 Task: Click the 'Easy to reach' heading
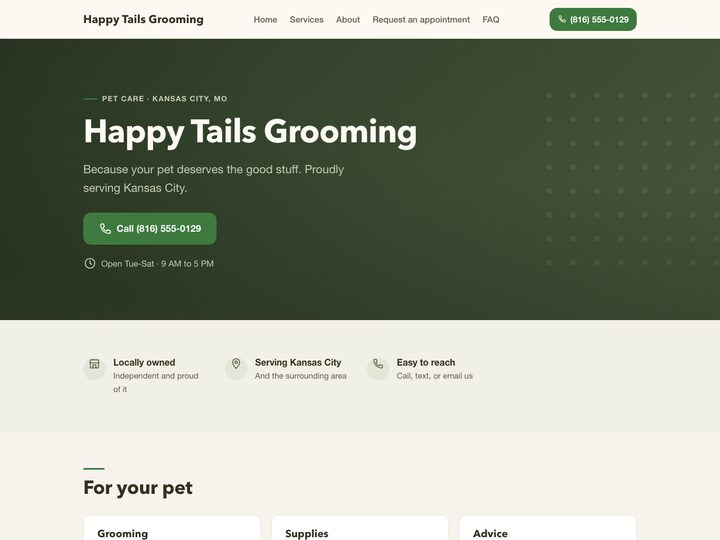tap(426, 362)
